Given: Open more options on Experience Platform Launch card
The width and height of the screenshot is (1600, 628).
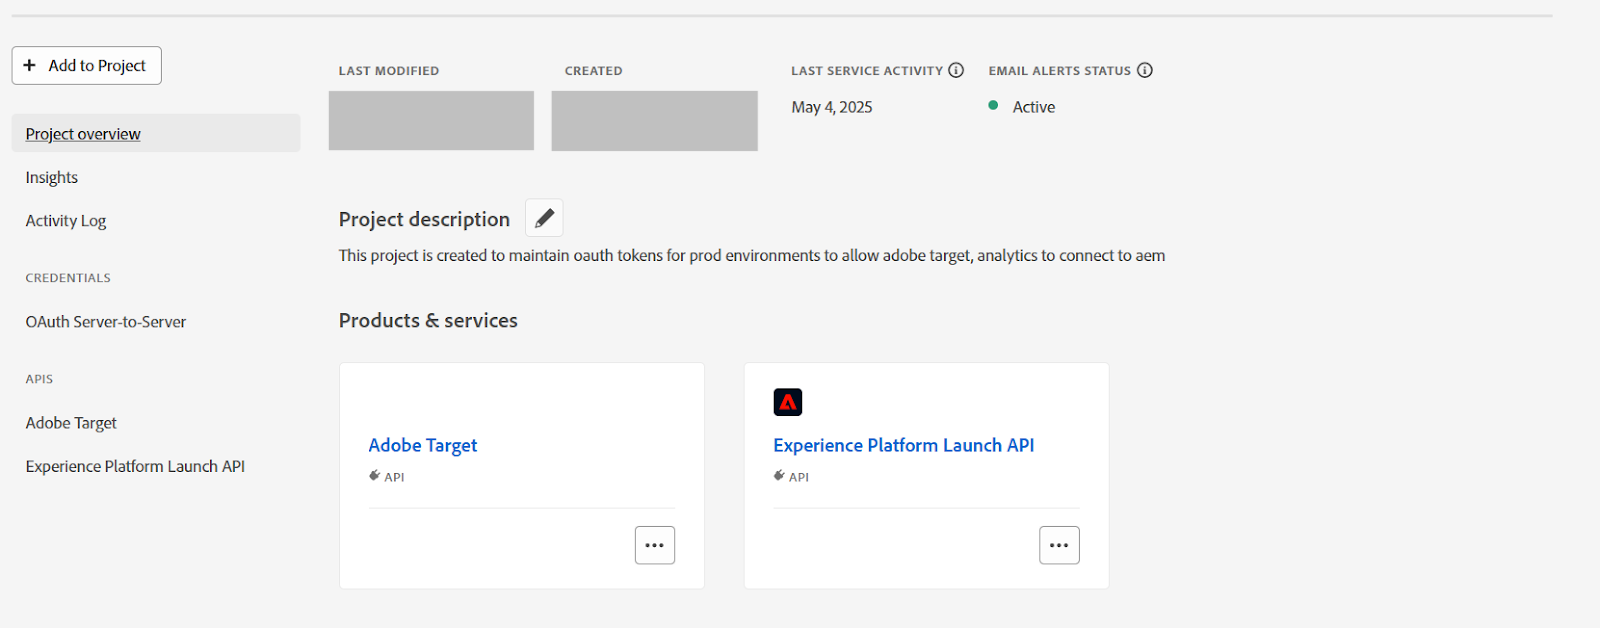Looking at the screenshot, I should (1059, 545).
